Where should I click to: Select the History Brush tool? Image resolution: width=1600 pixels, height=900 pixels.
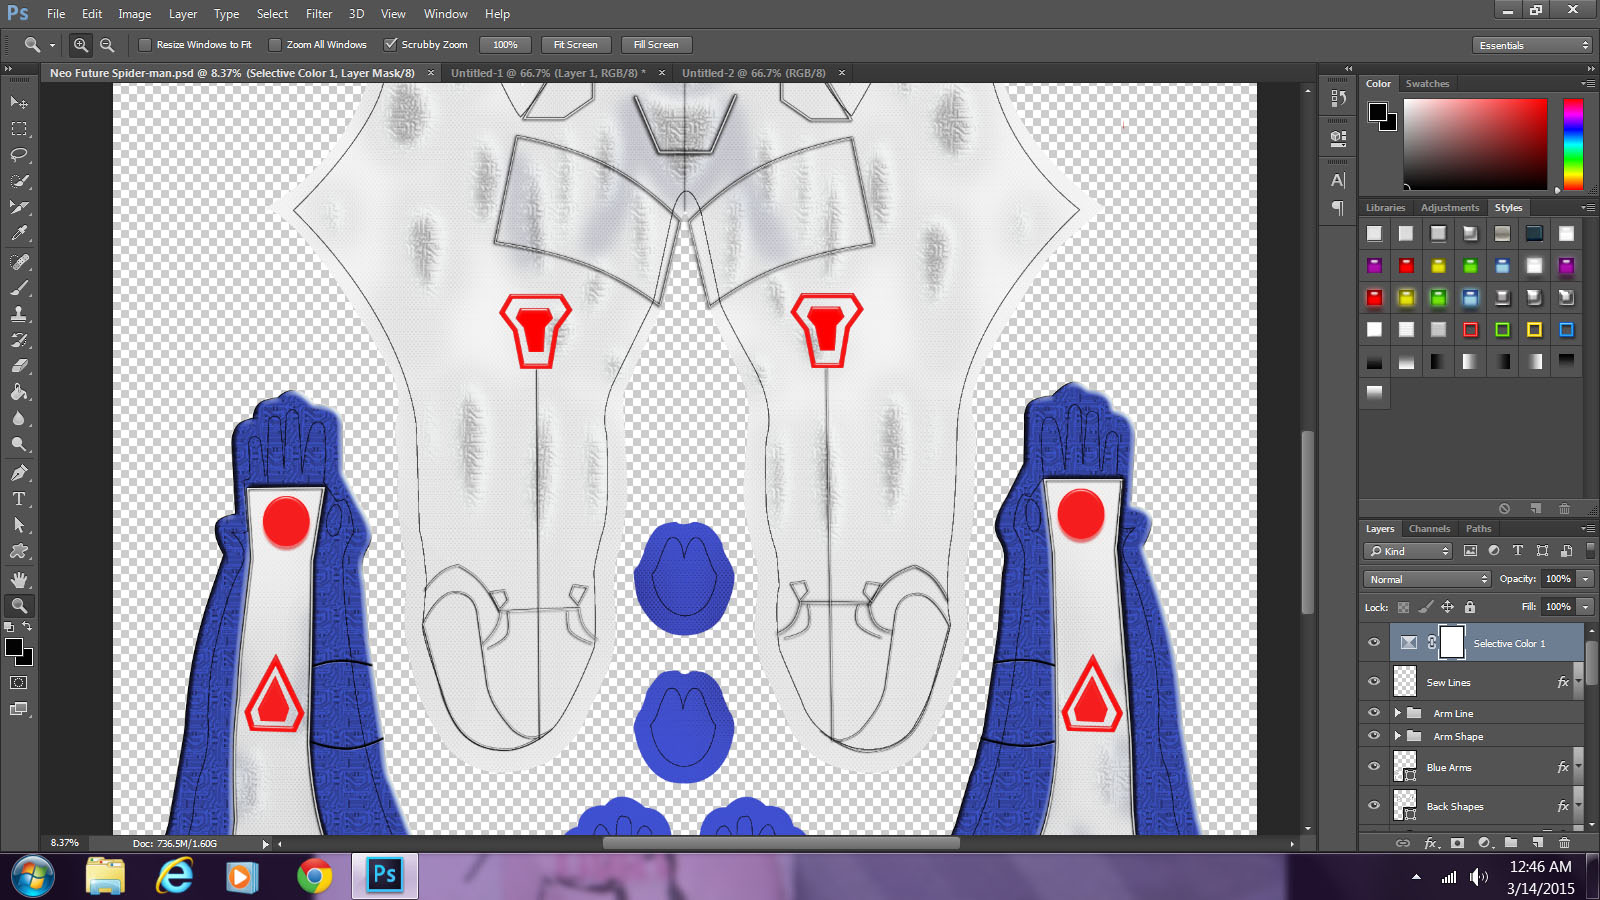pos(19,340)
